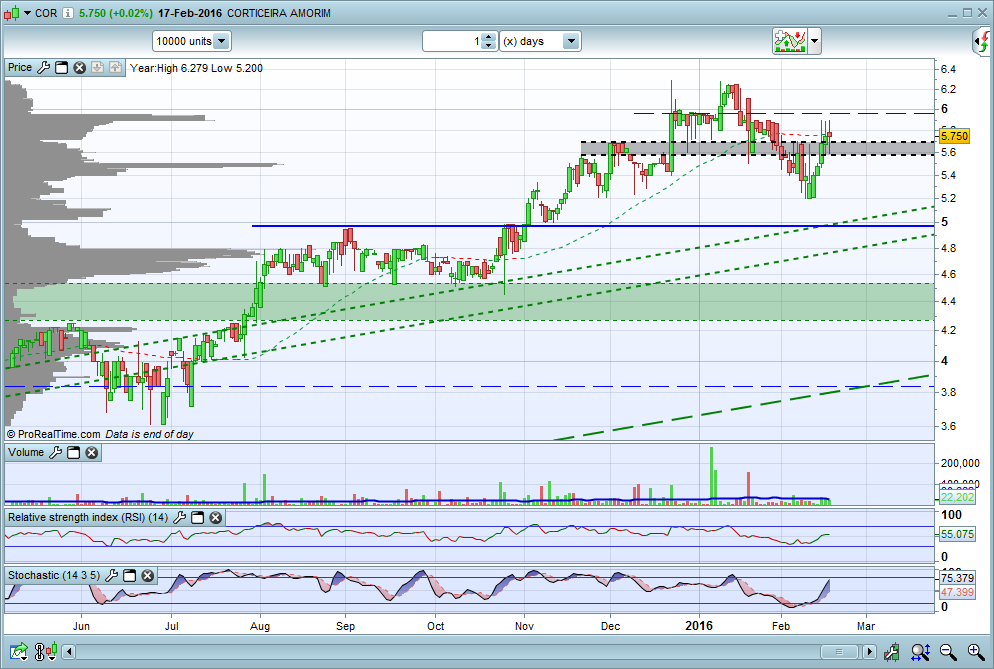Zoom out on the chart
The height and width of the screenshot is (669, 994).
[x=948, y=651]
